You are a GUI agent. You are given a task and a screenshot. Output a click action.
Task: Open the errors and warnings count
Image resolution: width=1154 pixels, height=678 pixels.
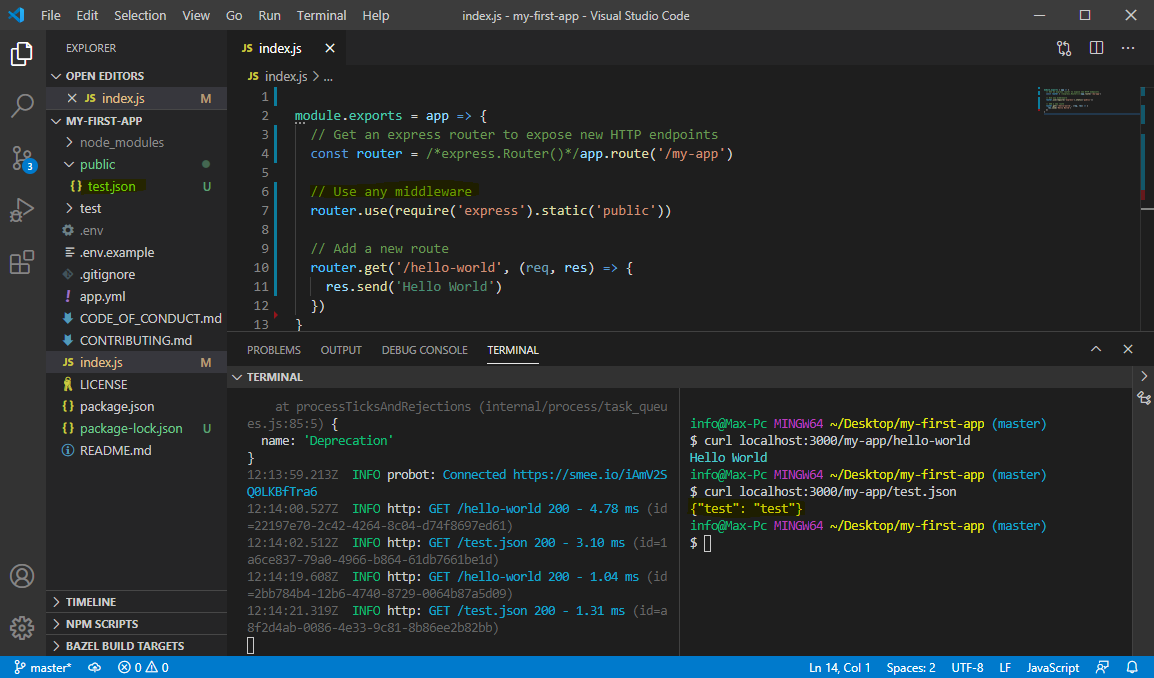point(144,668)
